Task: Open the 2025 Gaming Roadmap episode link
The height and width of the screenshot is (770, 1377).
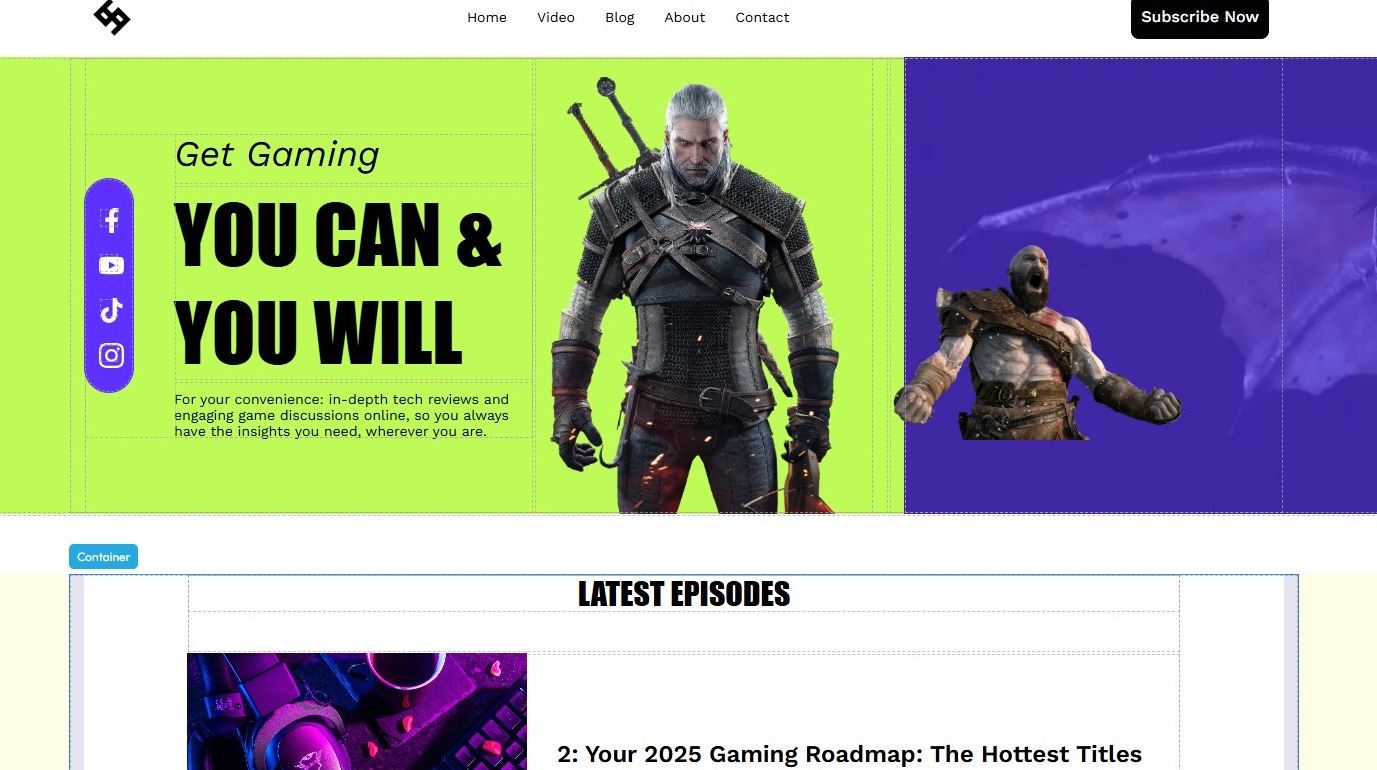Action: 849,754
